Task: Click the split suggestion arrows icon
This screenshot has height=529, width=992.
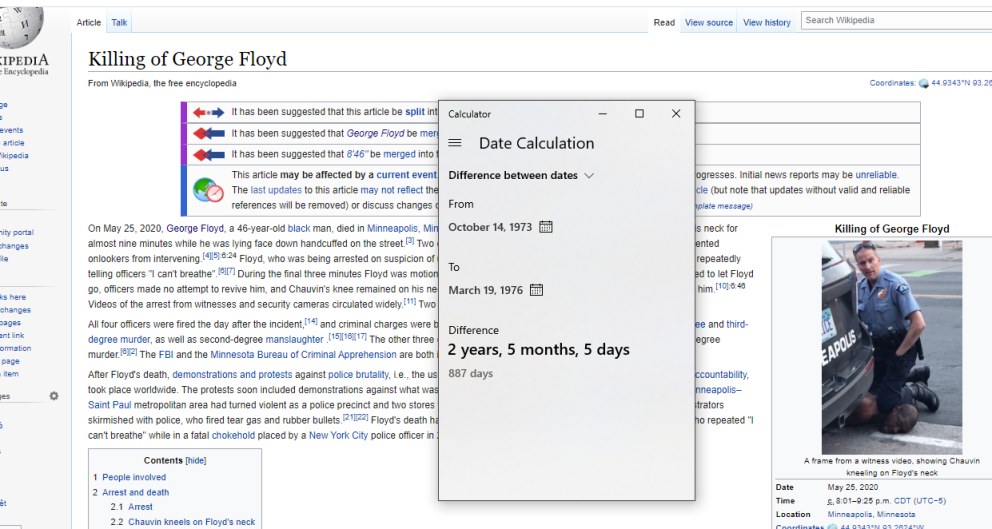Action: 208,113
